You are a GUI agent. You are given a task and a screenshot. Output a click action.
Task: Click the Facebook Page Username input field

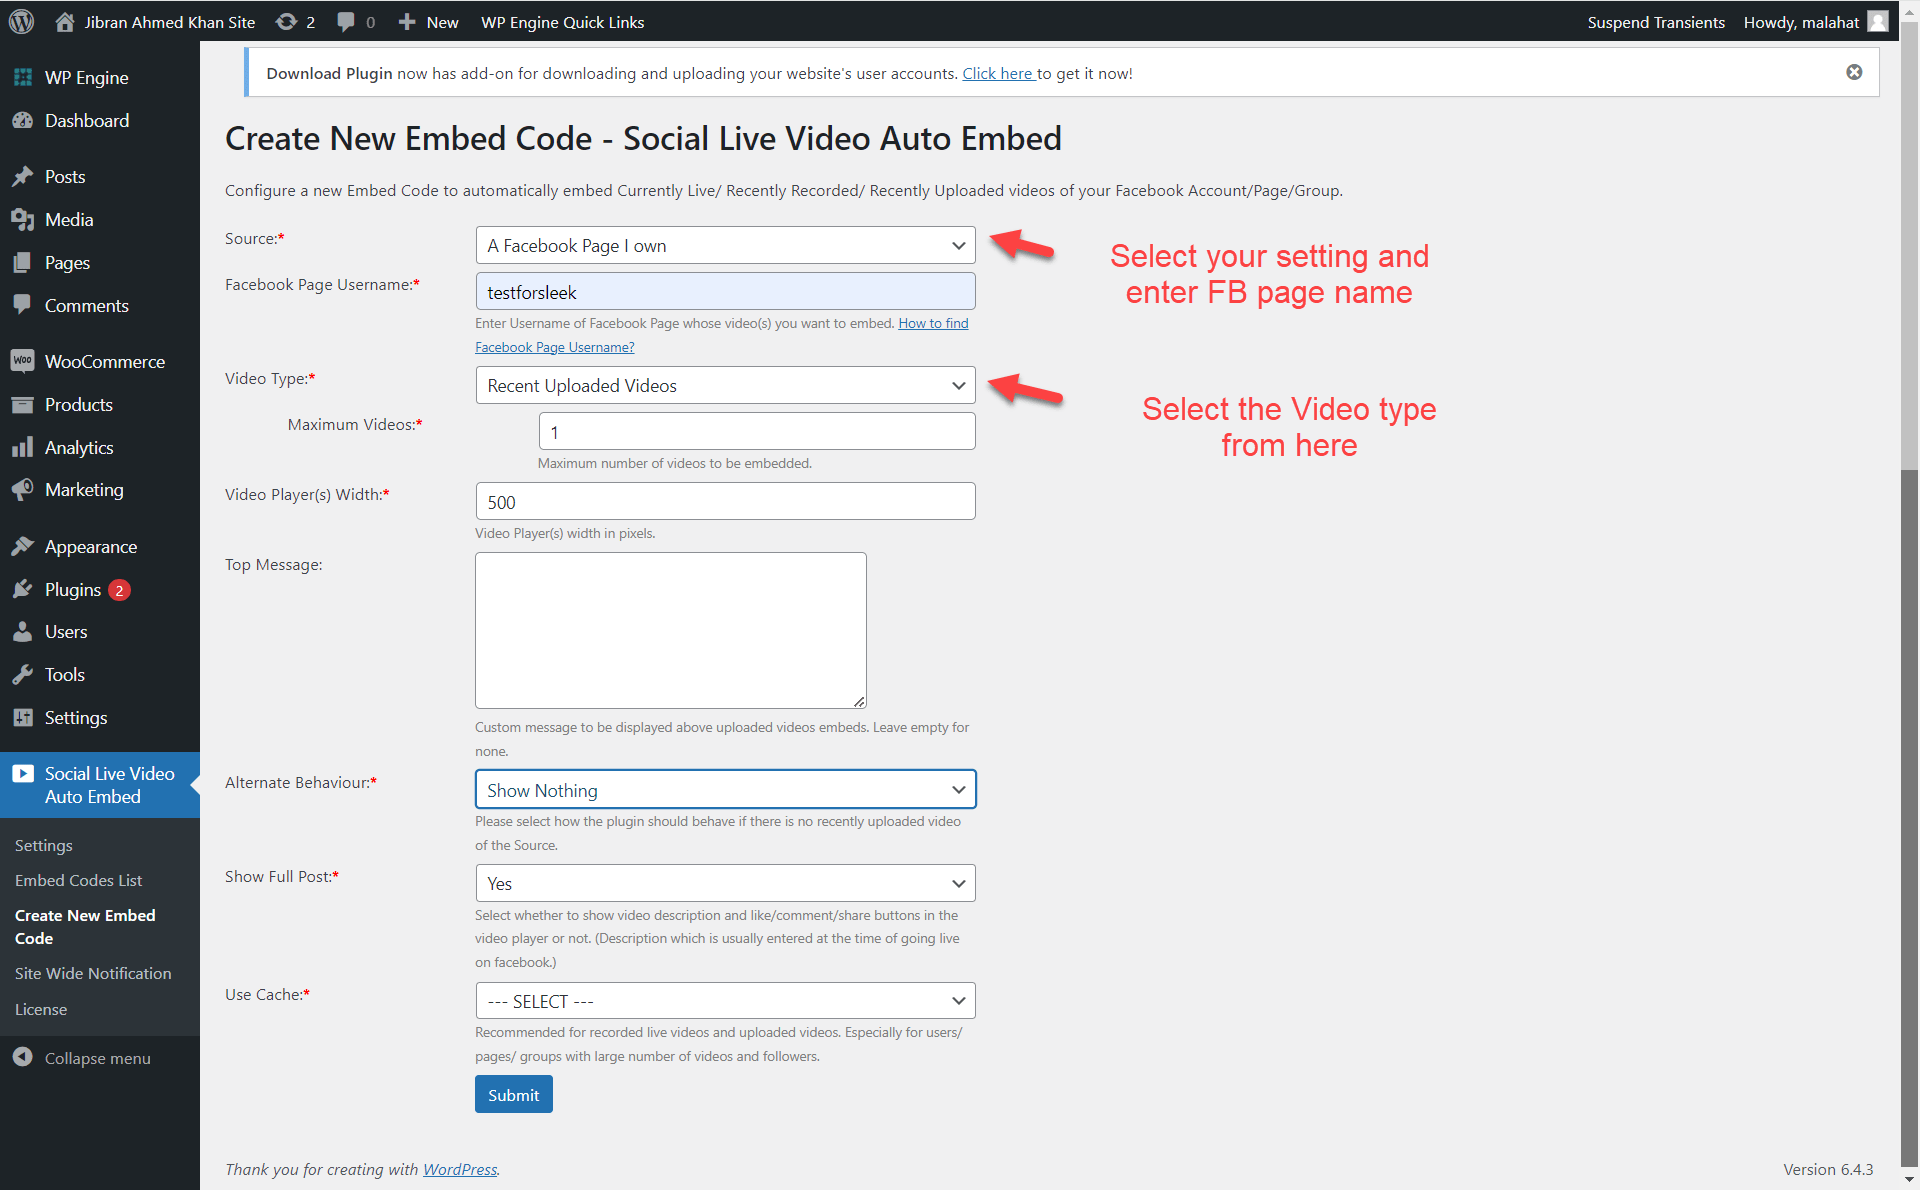725,292
